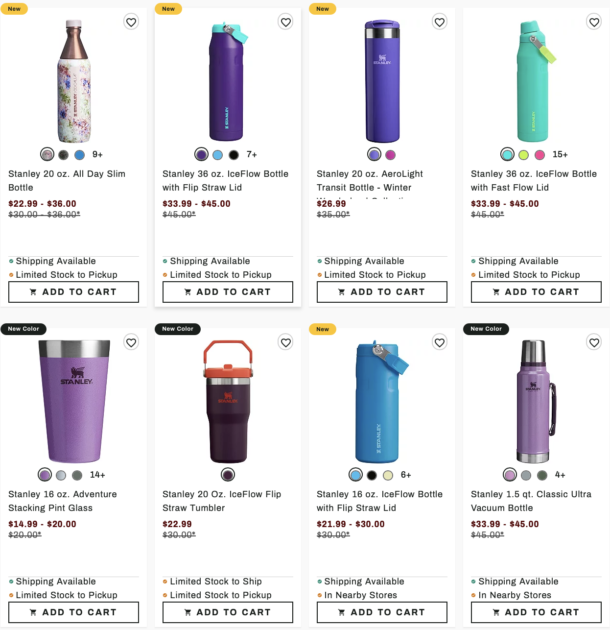Expand 15+ colors on Fast Flow Lid bottle
The width and height of the screenshot is (610, 630).
pyautogui.click(x=560, y=155)
